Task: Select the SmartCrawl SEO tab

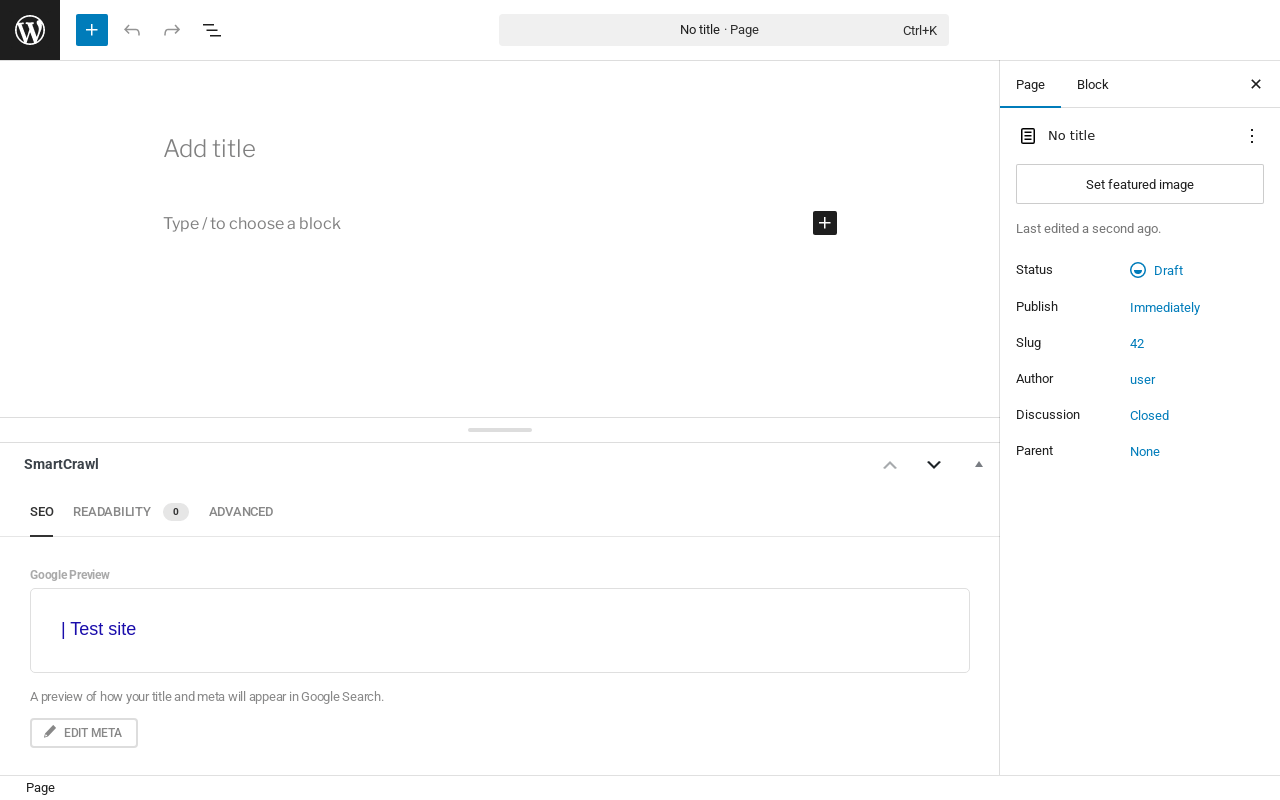Action: point(42,512)
